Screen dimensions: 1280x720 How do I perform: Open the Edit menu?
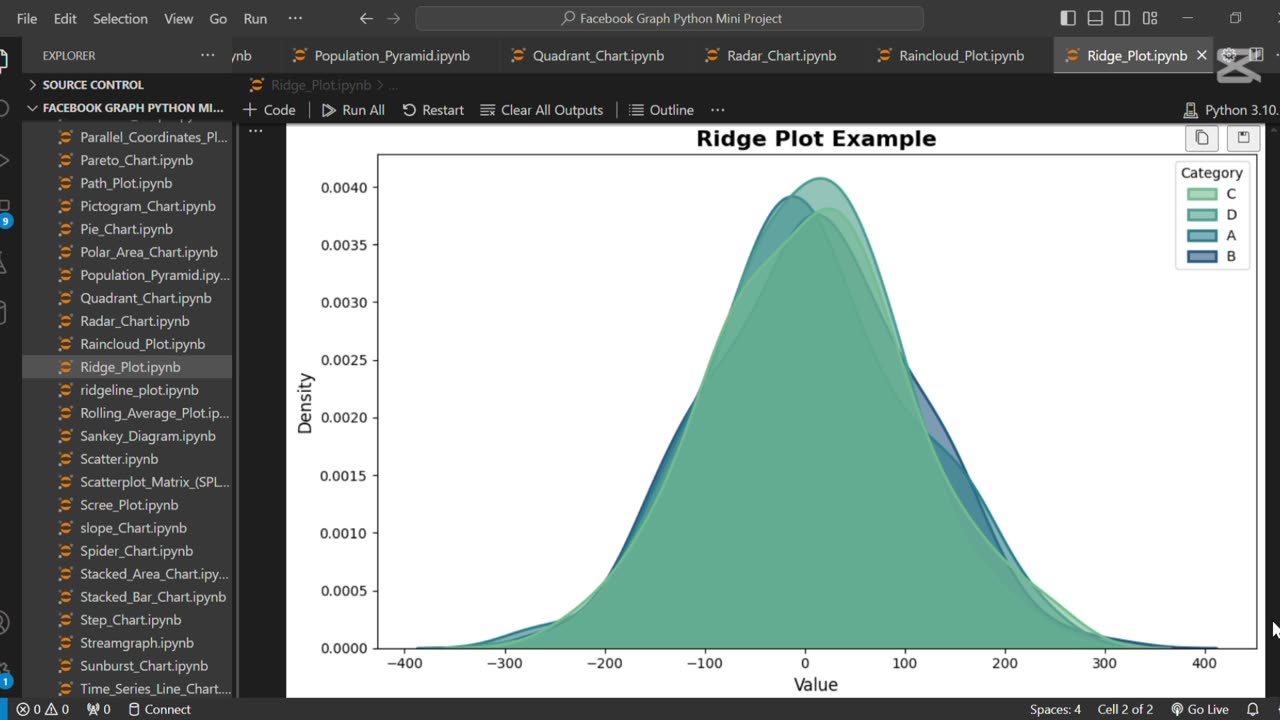[65, 19]
